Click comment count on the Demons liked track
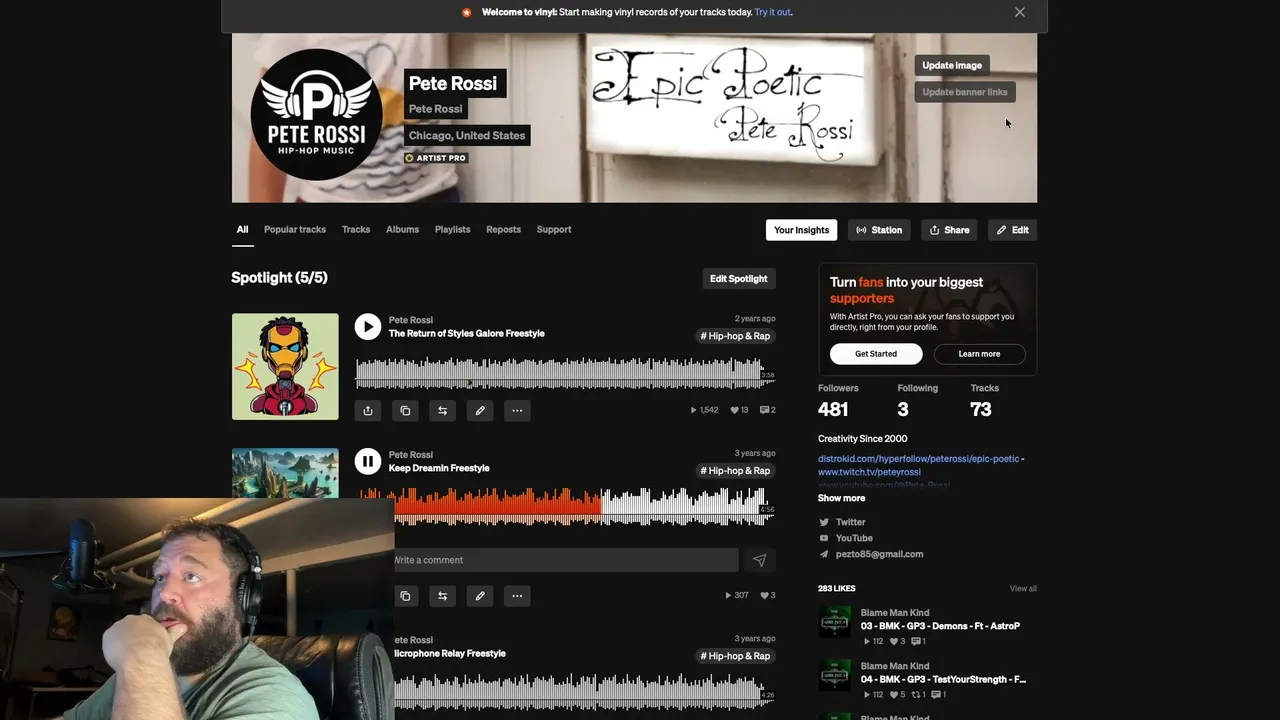This screenshot has width=1280, height=720. pos(919,642)
